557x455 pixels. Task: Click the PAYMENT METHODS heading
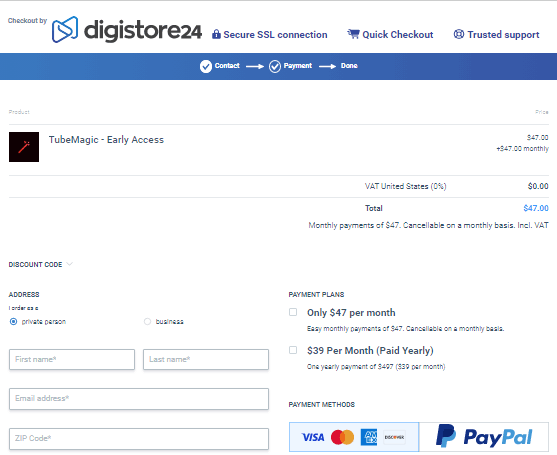(321, 405)
